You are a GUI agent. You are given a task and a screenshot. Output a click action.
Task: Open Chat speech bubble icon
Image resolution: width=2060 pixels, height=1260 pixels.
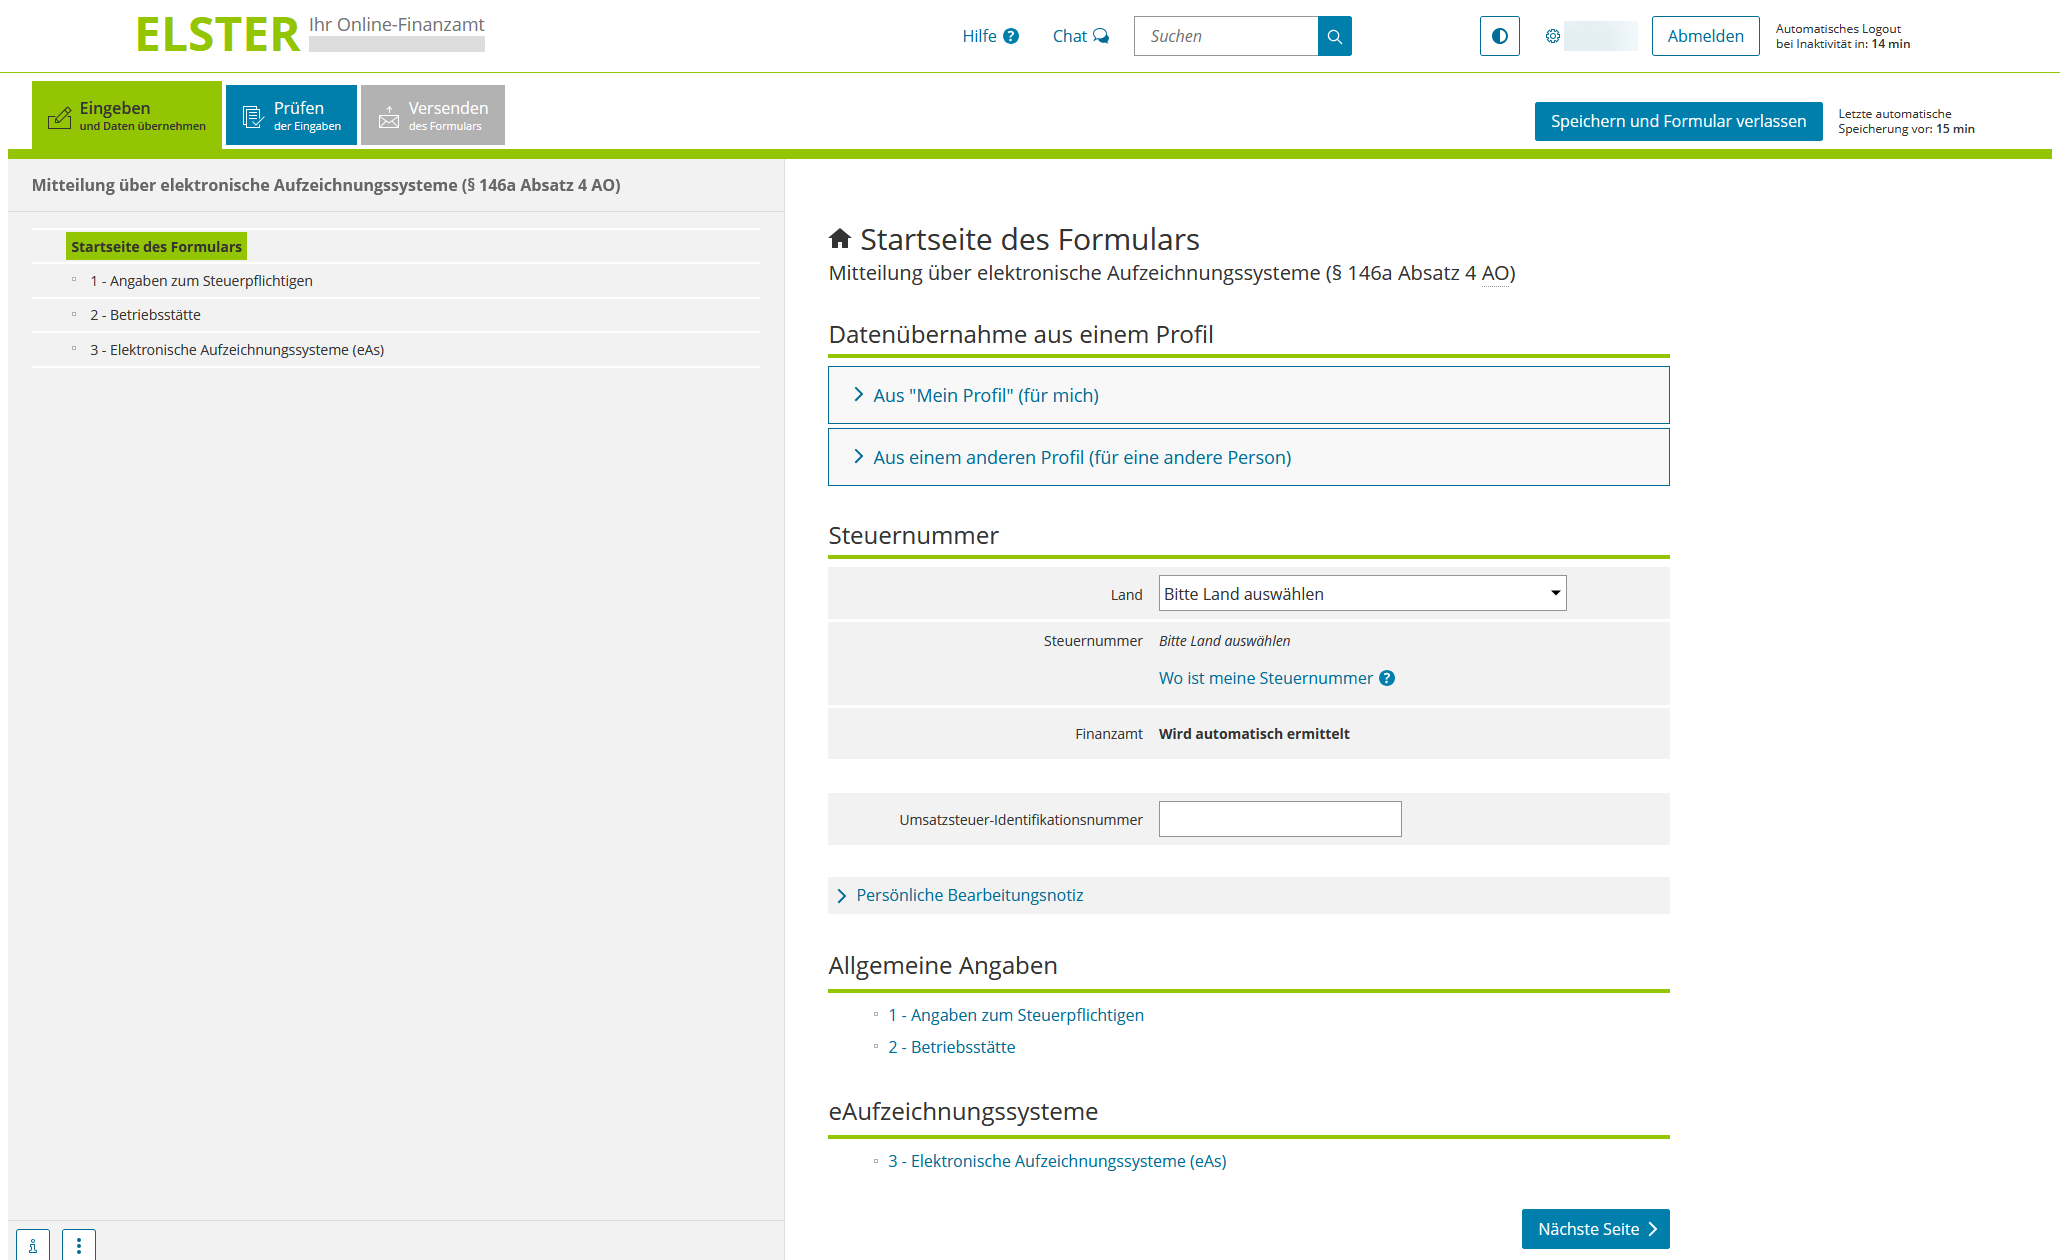pyautogui.click(x=1101, y=37)
